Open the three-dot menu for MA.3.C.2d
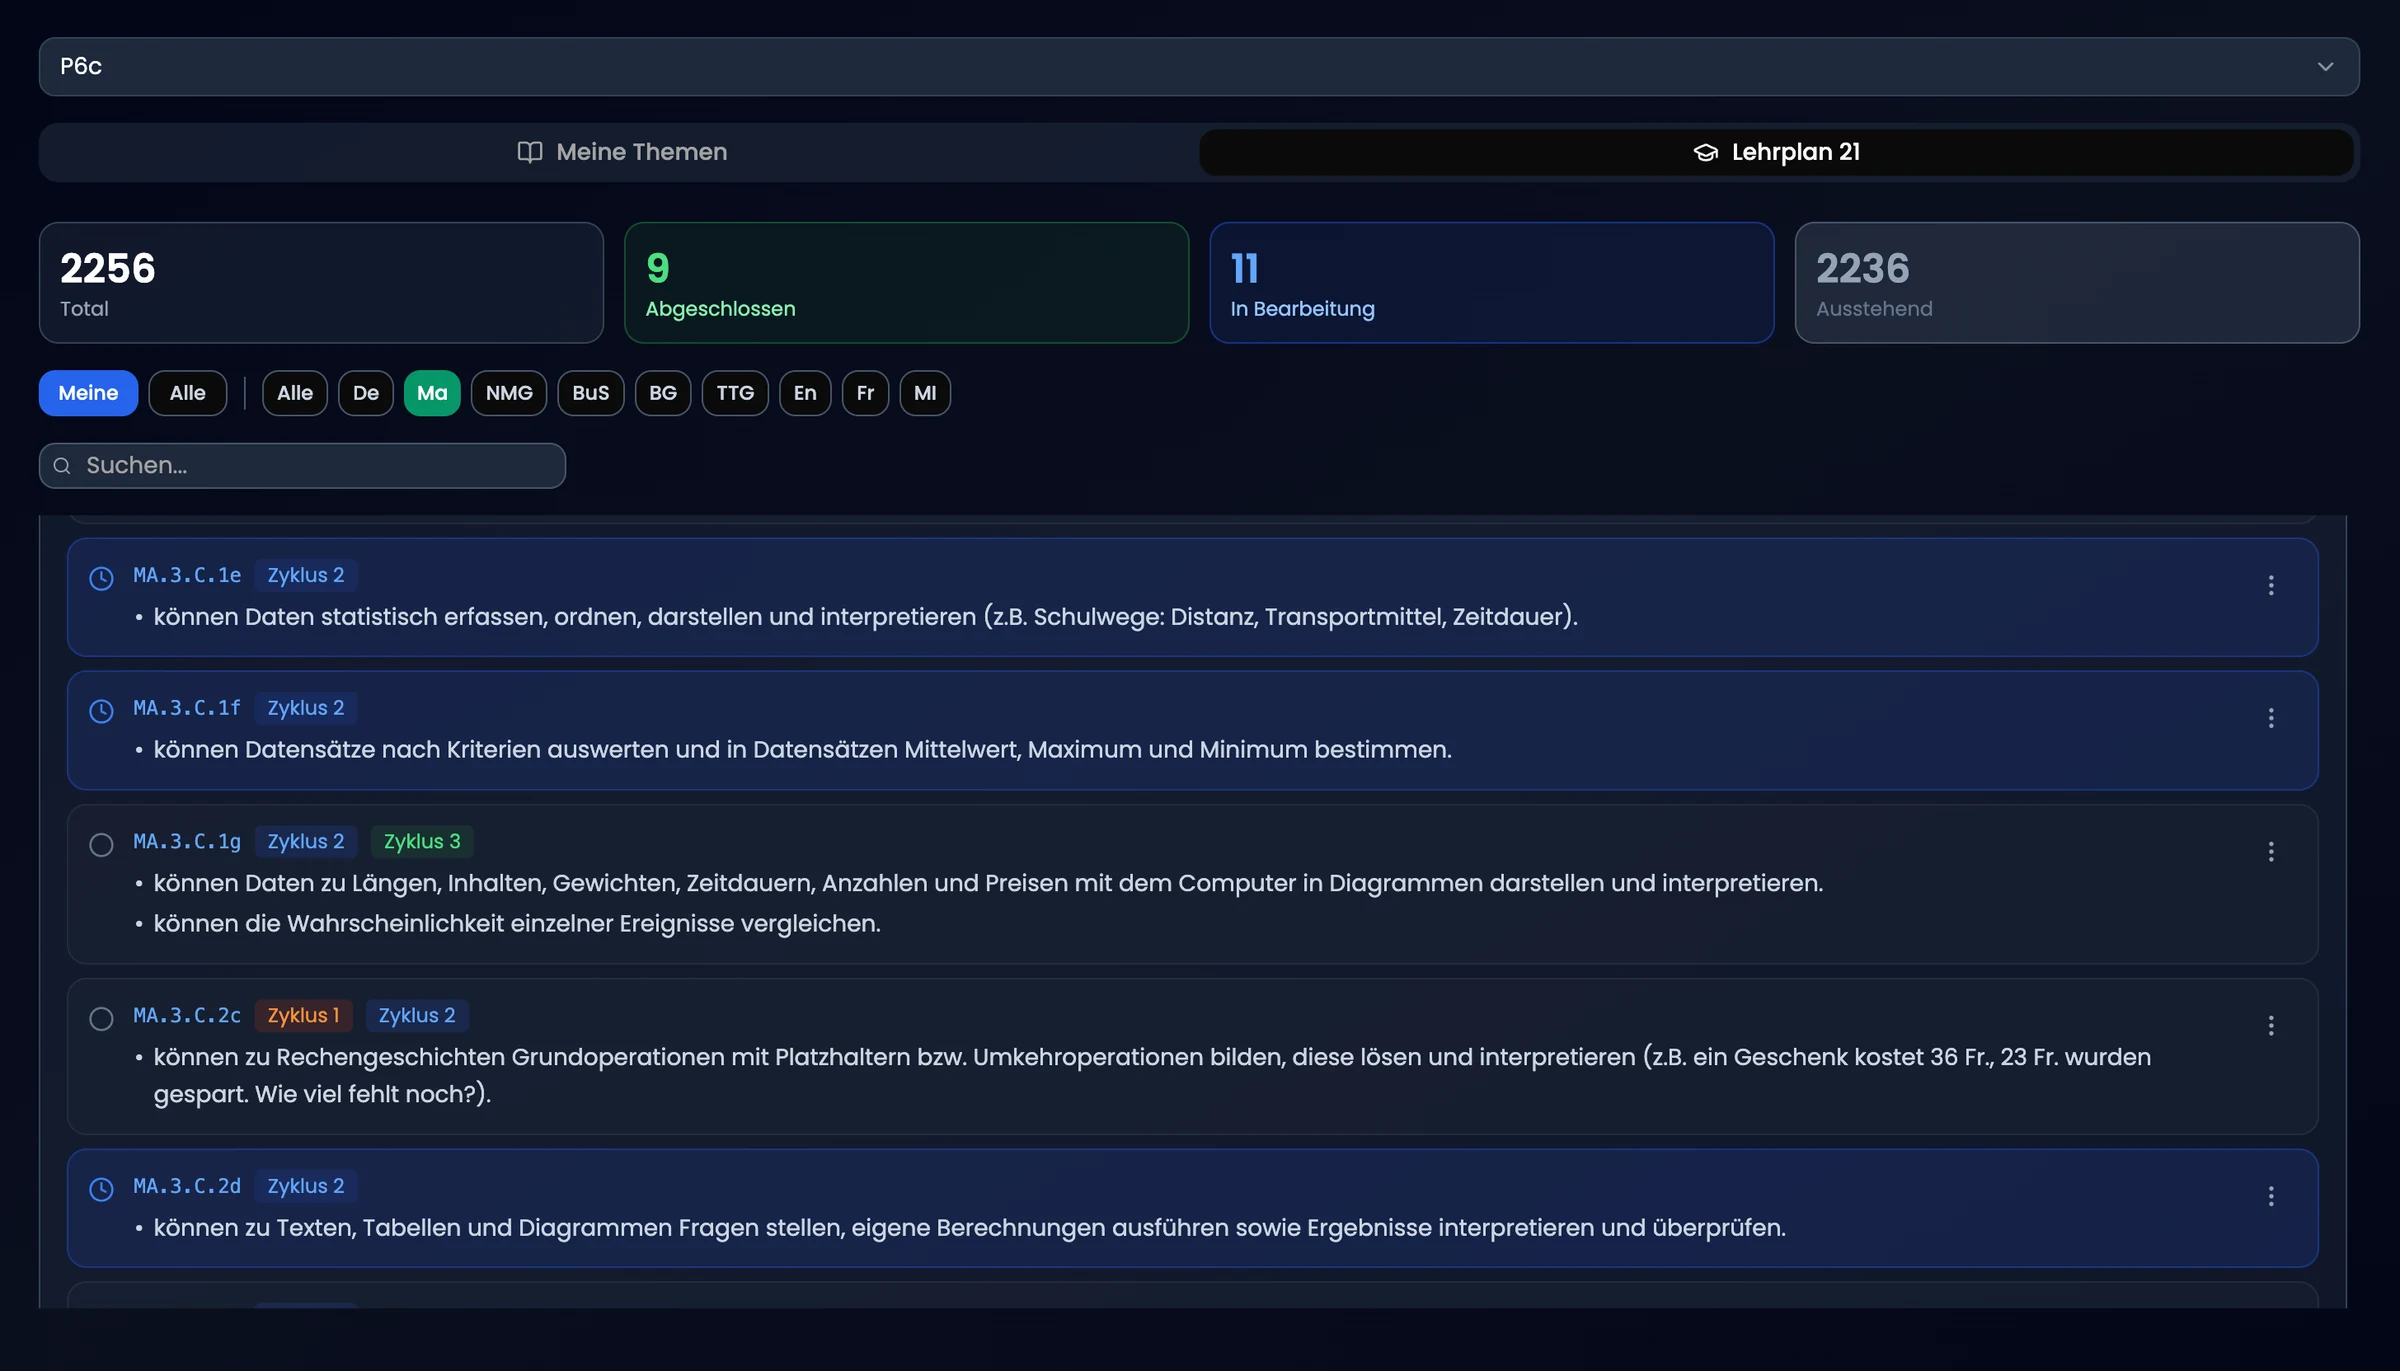This screenshot has width=2400, height=1371. click(2271, 1196)
